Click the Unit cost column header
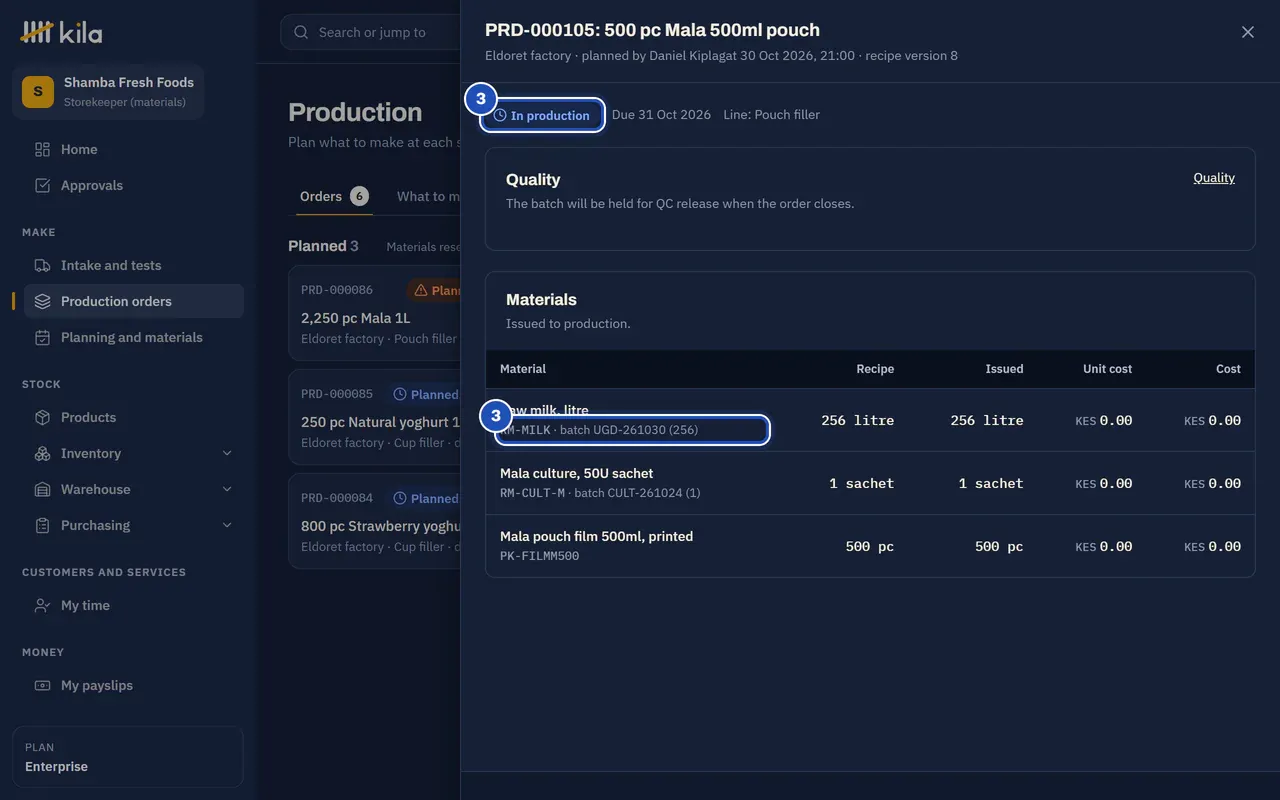This screenshot has height=800, width=1280. (x=1107, y=369)
